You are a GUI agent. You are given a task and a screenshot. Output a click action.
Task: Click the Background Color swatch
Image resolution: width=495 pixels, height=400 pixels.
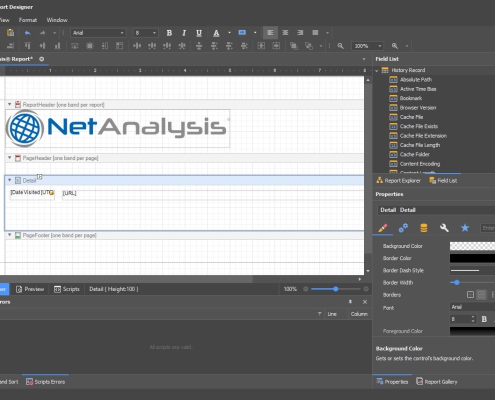pos(472,246)
